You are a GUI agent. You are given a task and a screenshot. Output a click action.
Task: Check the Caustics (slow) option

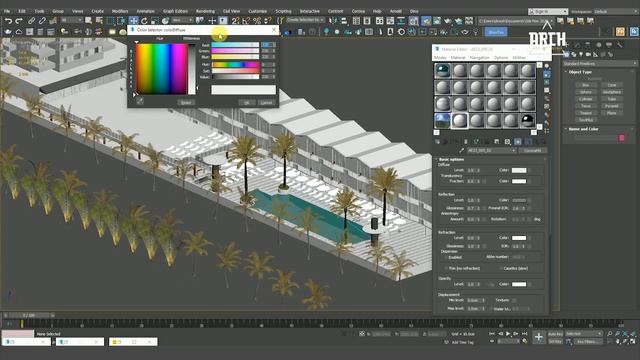501,269
